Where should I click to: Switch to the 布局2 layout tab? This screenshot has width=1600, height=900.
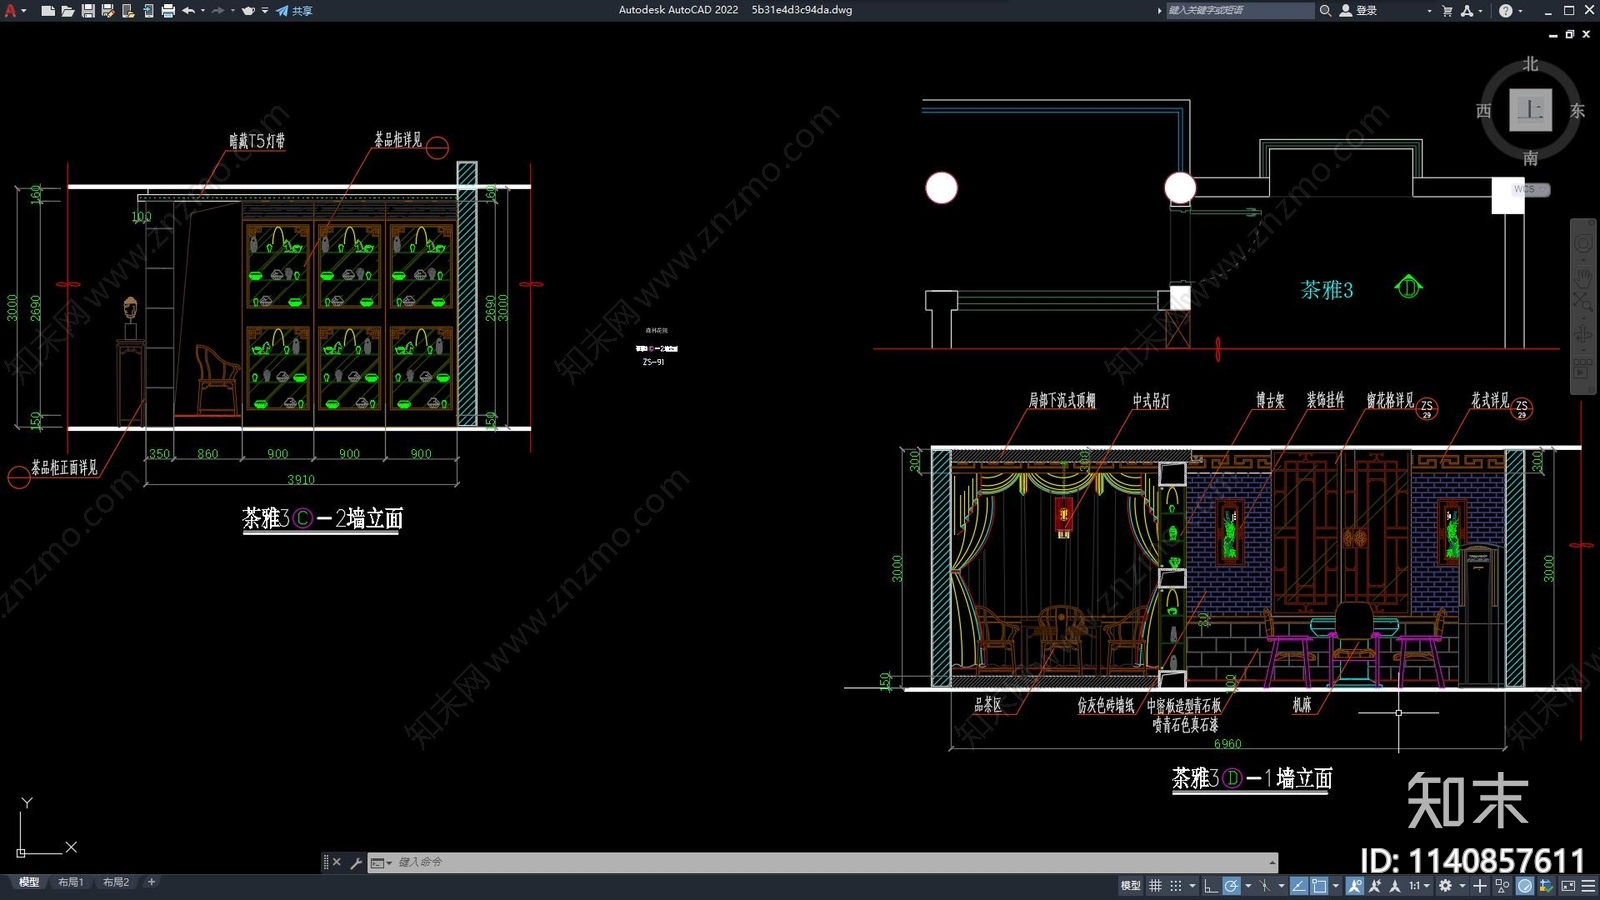[x=116, y=882]
